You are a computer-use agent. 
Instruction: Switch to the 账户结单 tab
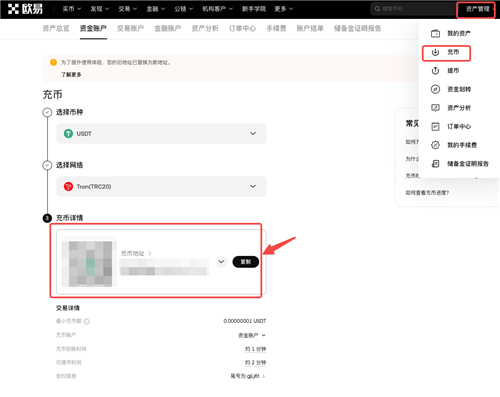click(x=310, y=28)
